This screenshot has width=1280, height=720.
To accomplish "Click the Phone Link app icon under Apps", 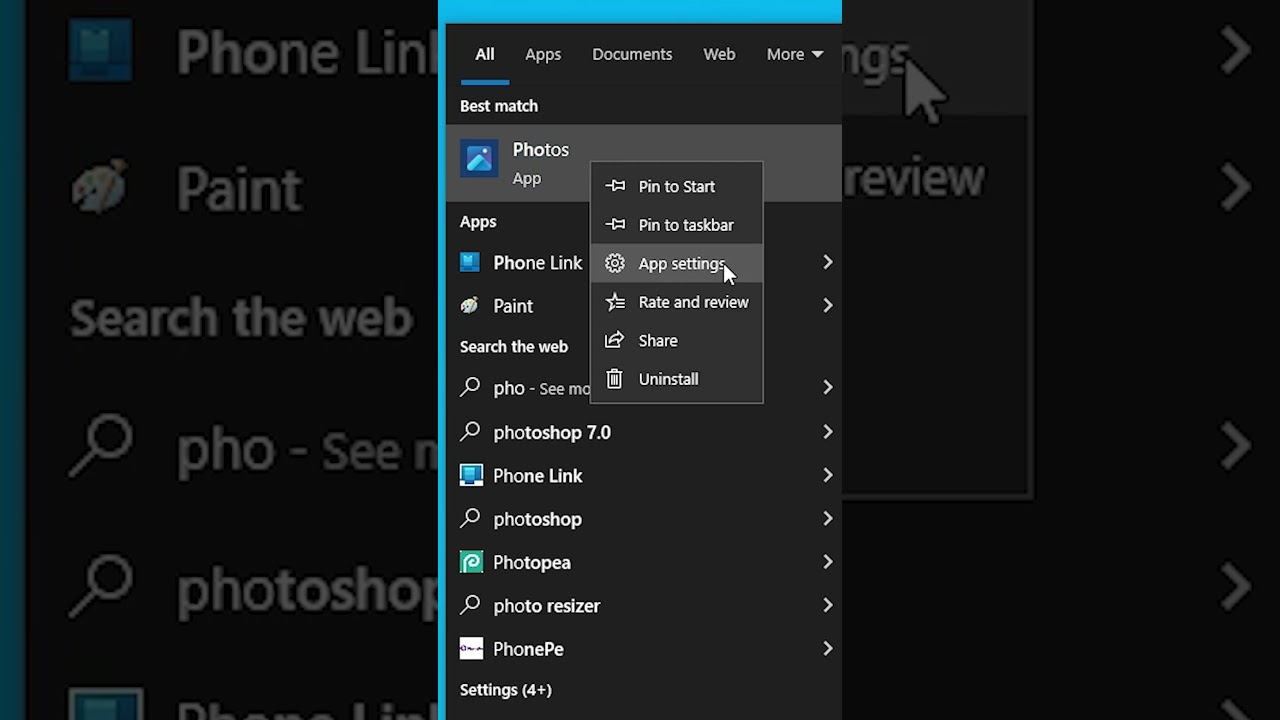I will pos(470,262).
